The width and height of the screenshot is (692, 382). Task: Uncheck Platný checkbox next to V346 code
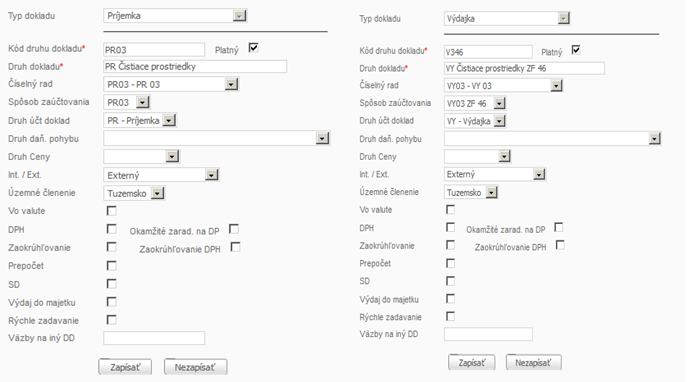(x=576, y=50)
